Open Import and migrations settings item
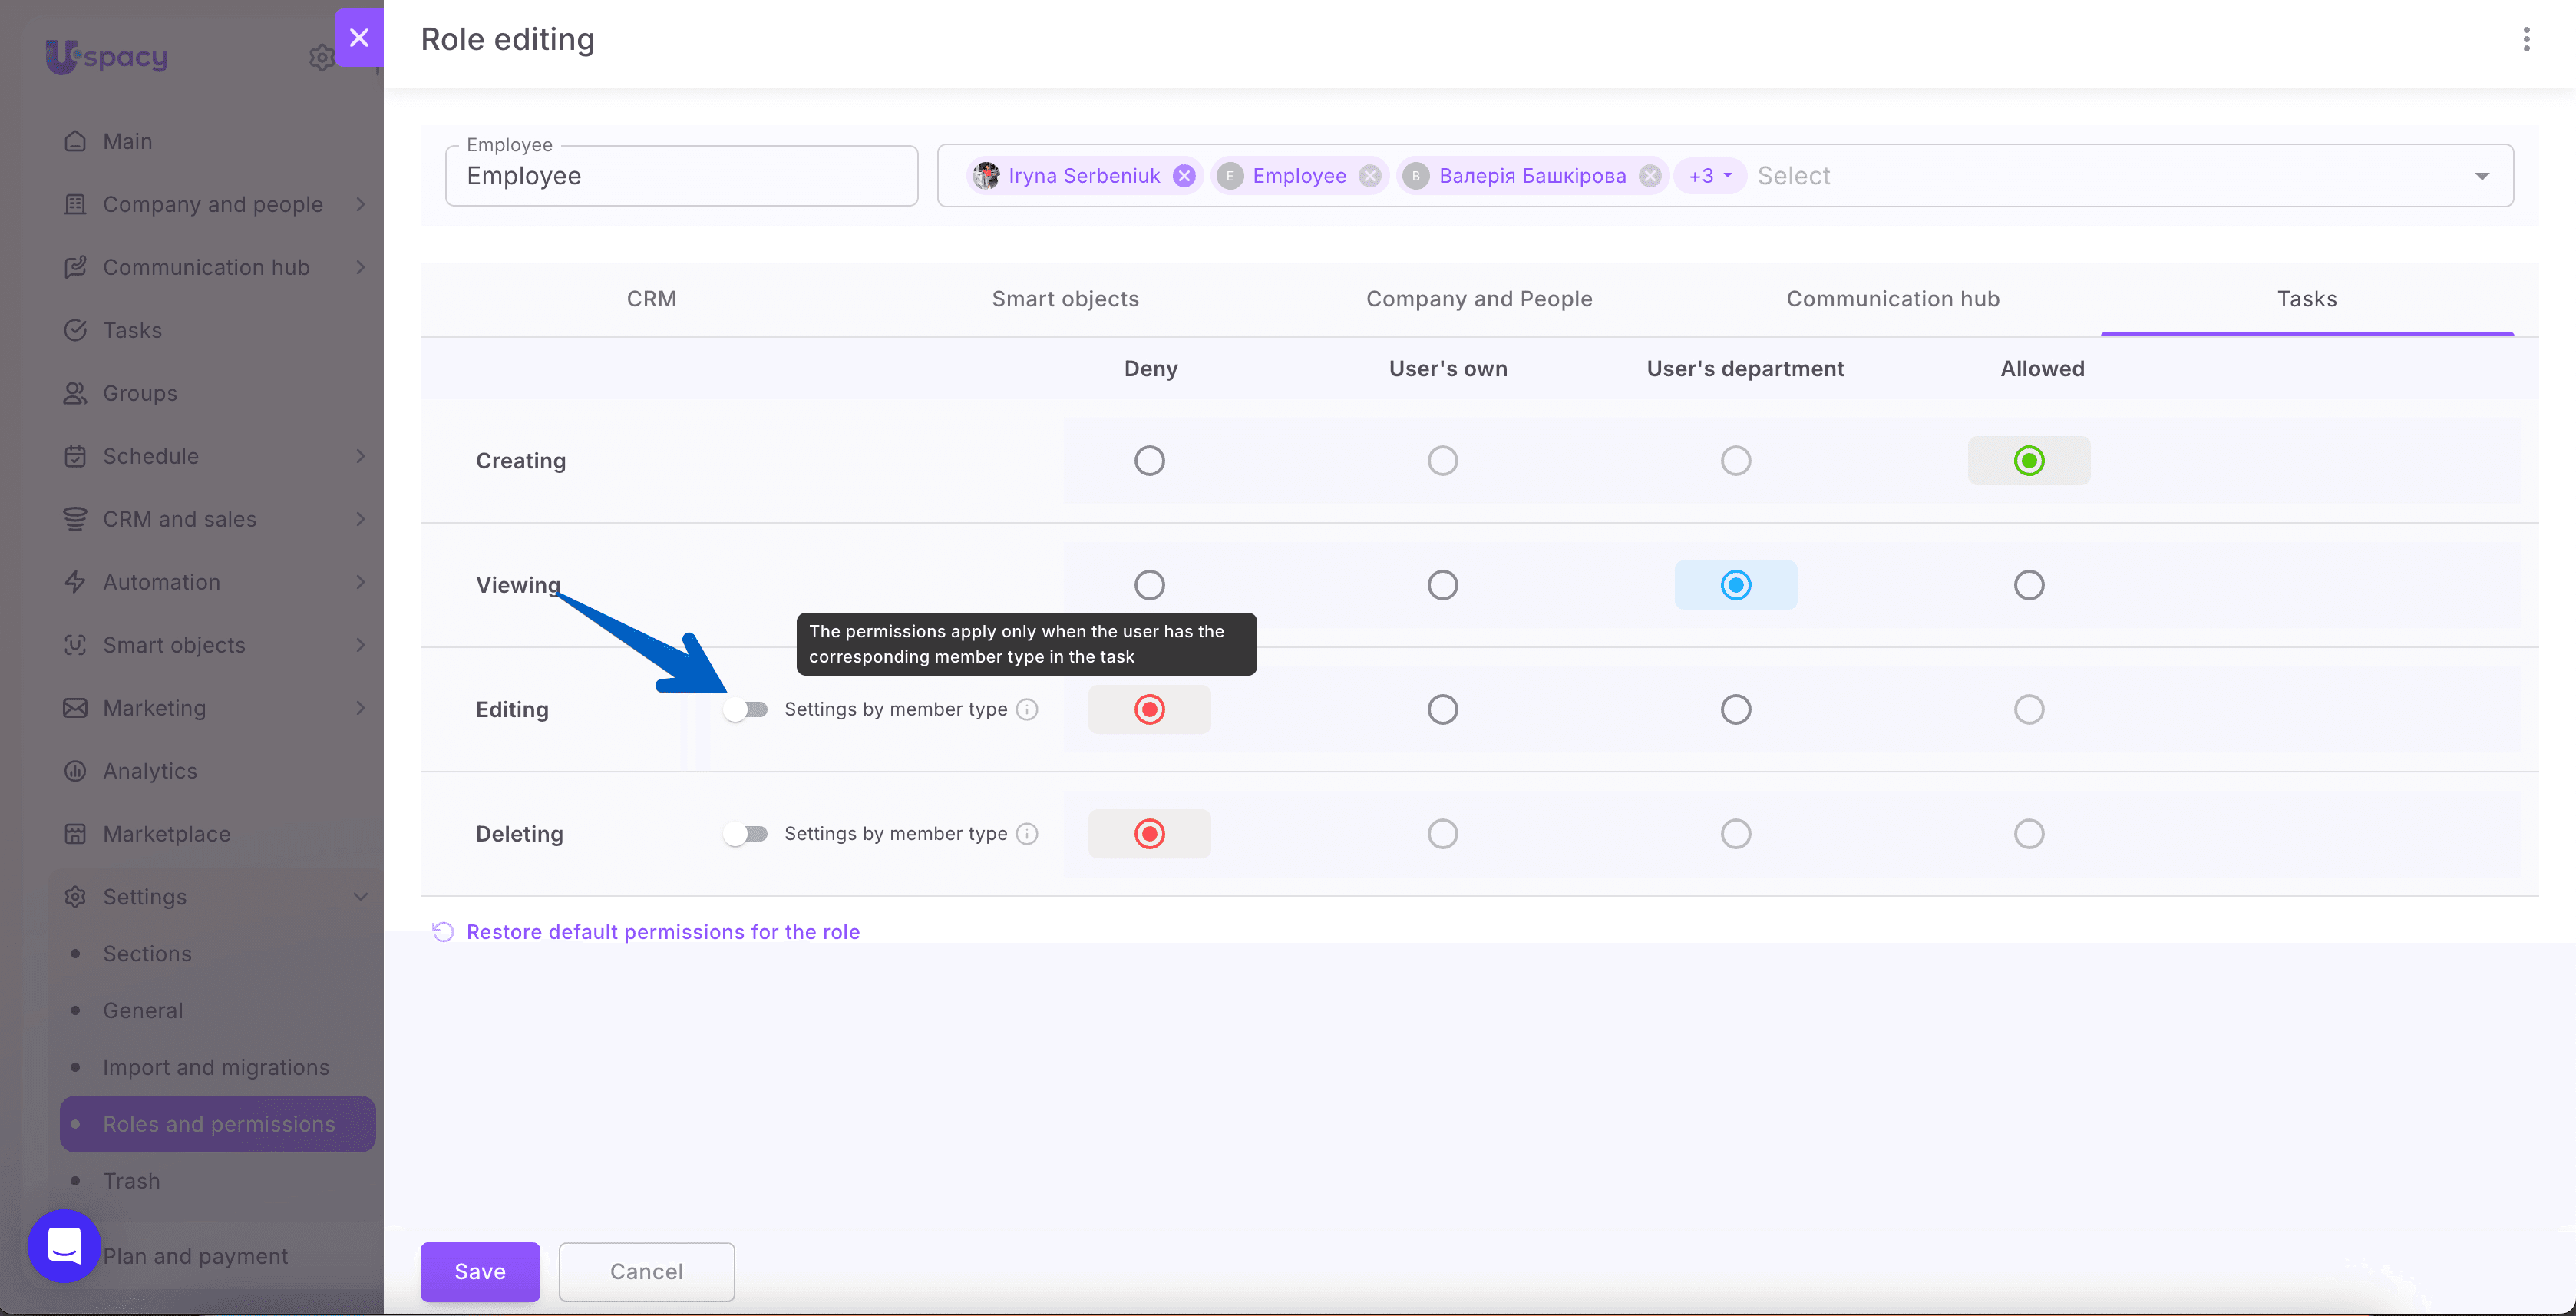The height and width of the screenshot is (1316, 2576). pyautogui.click(x=216, y=1067)
